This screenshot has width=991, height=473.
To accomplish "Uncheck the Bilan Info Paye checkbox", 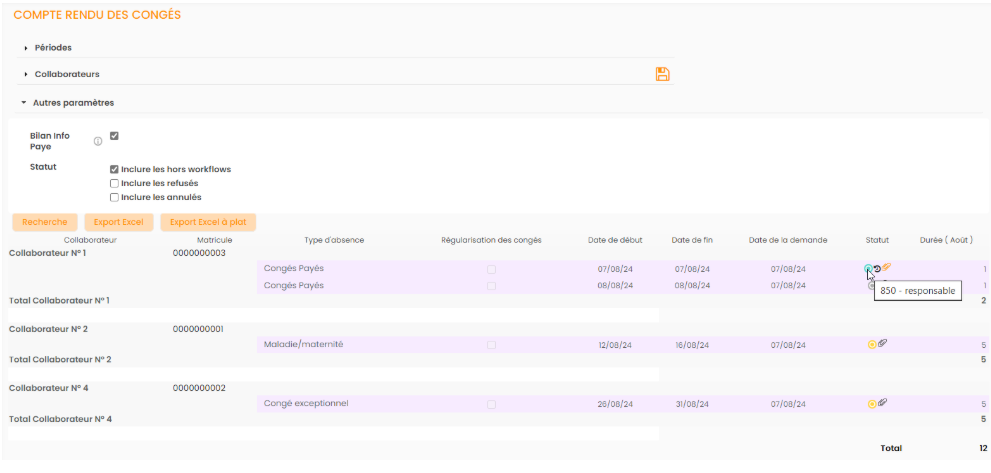I will click(x=114, y=136).
